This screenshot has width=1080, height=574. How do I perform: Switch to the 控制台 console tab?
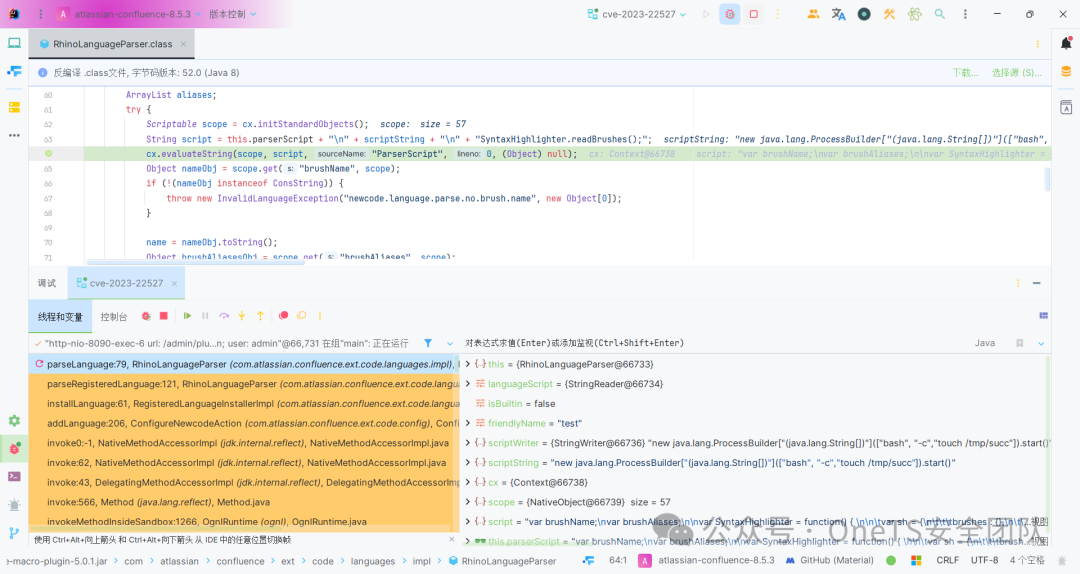point(114,316)
